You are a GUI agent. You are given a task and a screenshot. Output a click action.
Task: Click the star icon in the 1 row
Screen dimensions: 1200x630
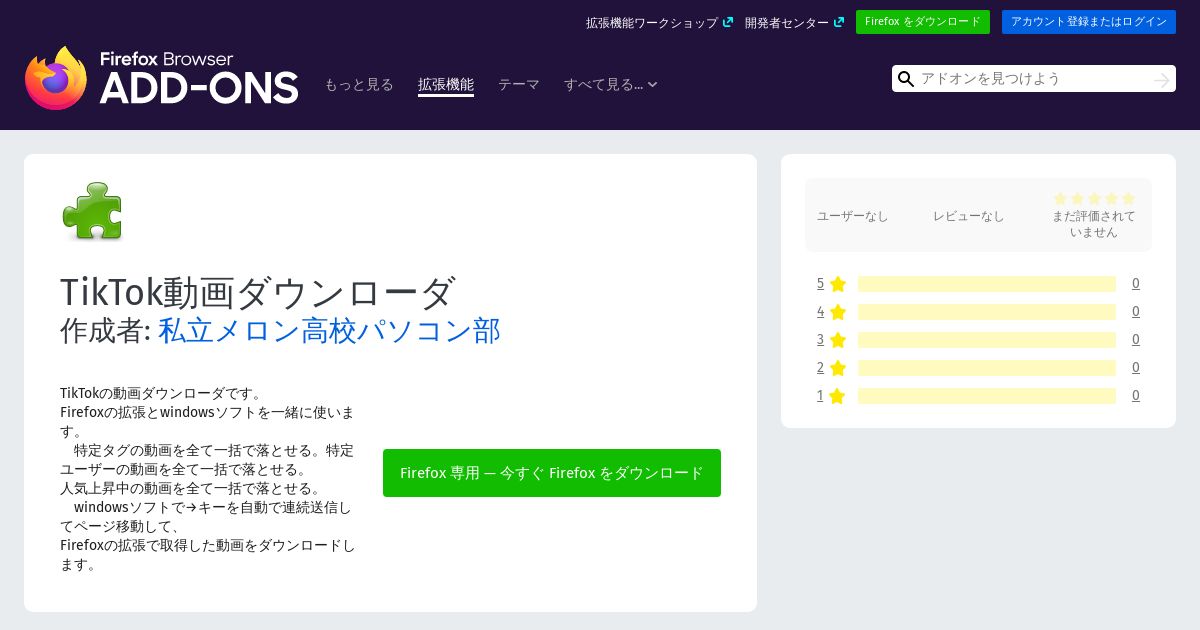pos(838,396)
